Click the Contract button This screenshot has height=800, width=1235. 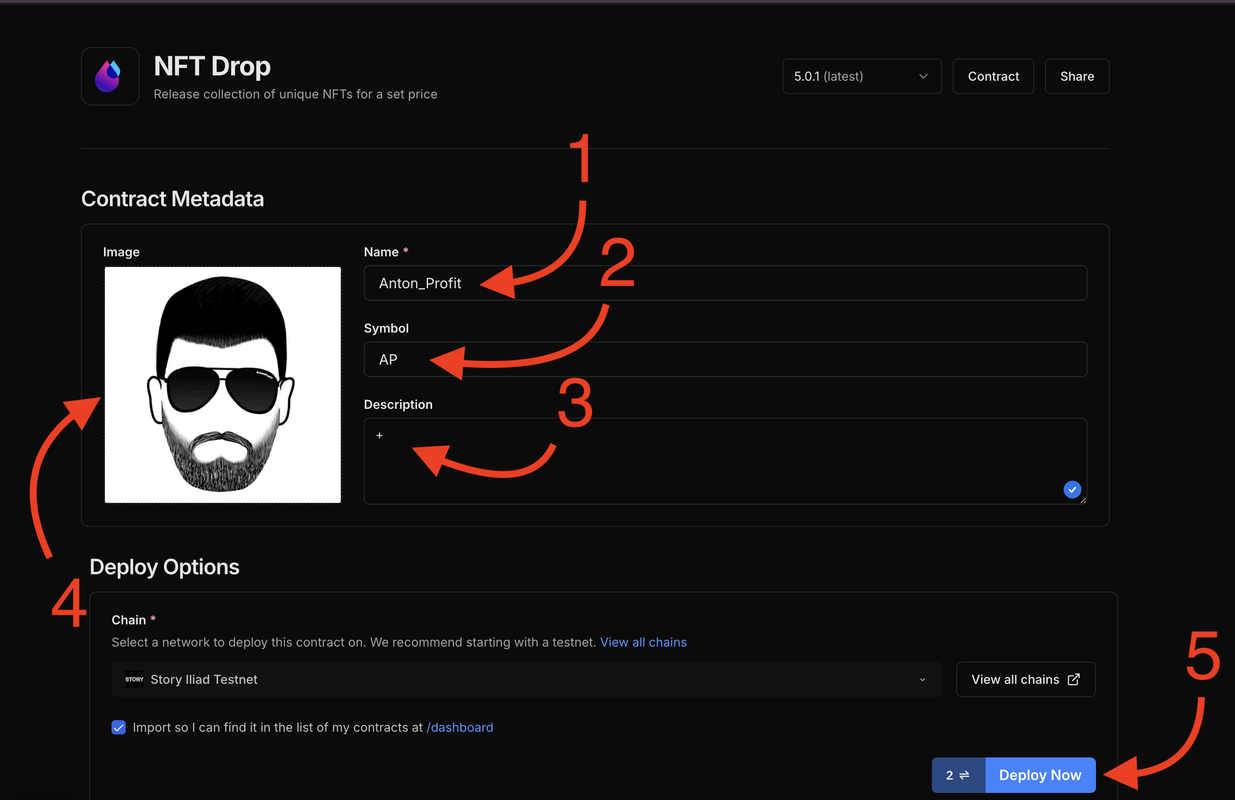[993, 76]
